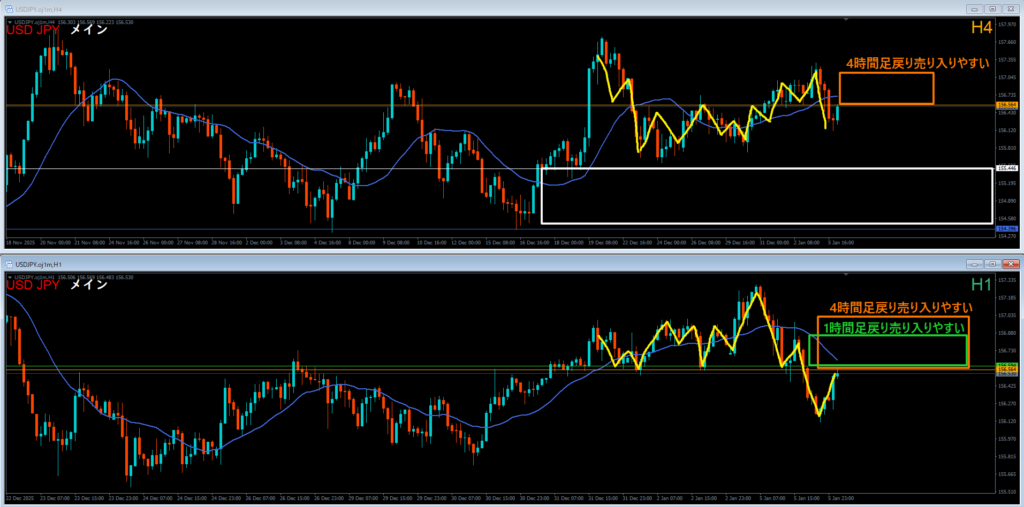Image resolution: width=1024 pixels, height=507 pixels.
Task: Click the chart icon in the USDJPY H1 title bar
Action: (x=10, y=263)
